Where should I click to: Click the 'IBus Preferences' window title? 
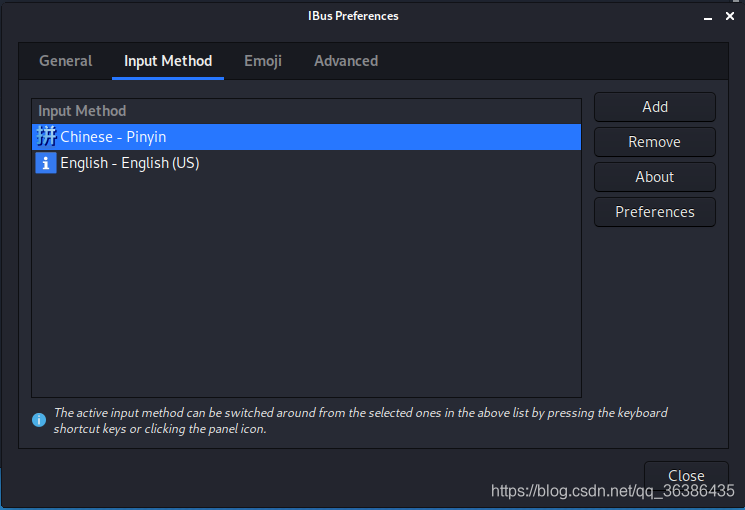(x=353, y=16)
